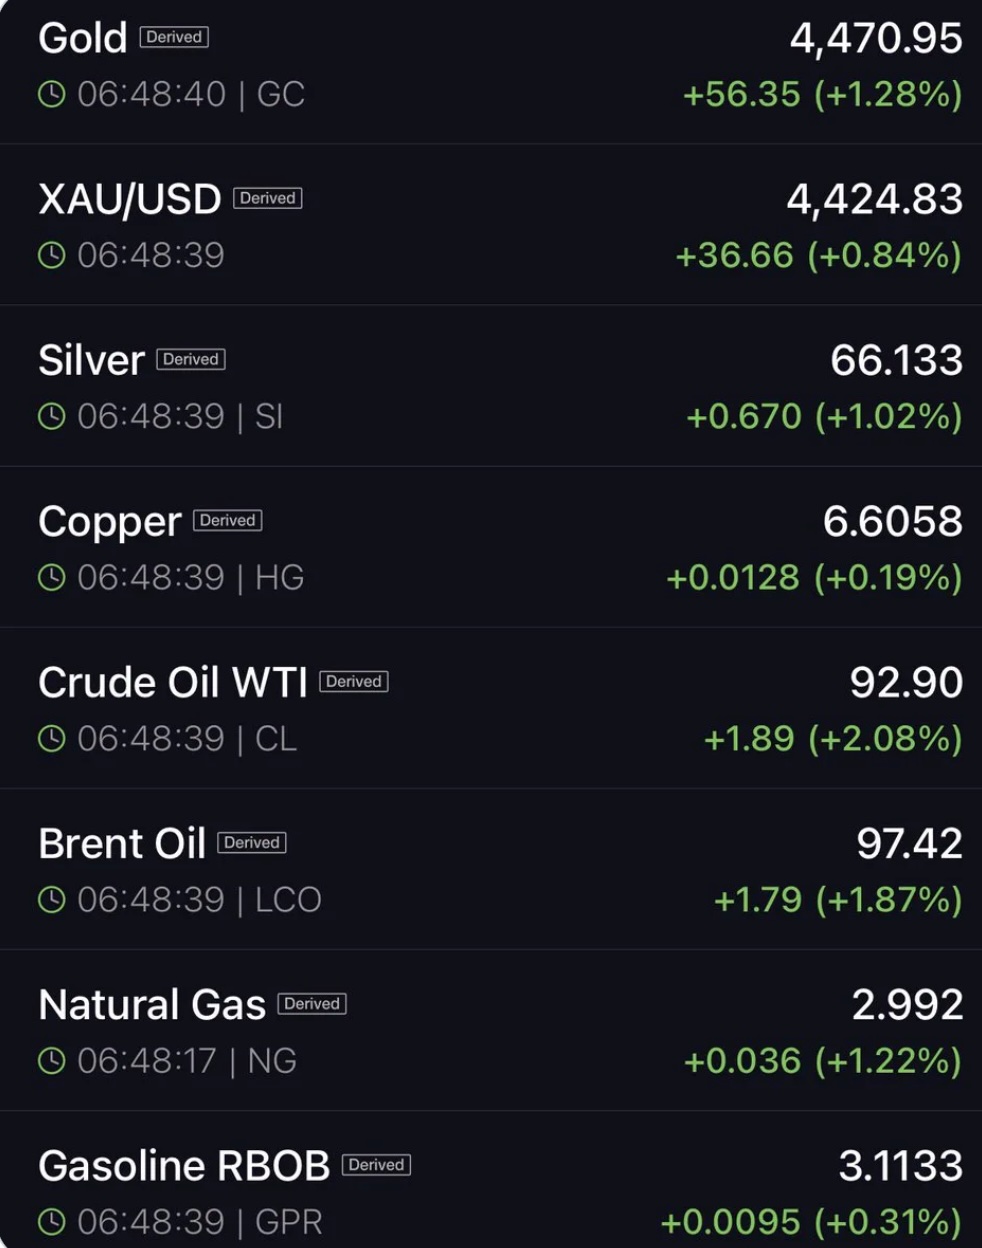The height and width of the screenshot is (1248, 982).
Task: Click the clock icon under Gasoline RBOB
Action: click(52, 1221)
